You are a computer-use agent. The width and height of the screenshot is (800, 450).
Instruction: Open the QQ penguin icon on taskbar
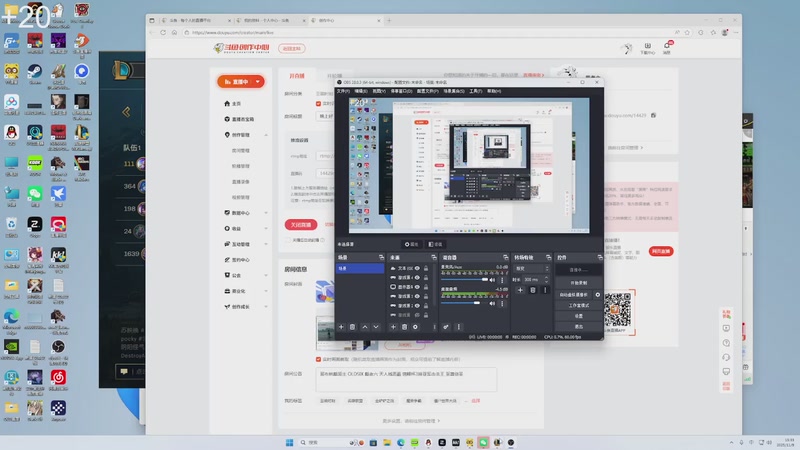428,442
